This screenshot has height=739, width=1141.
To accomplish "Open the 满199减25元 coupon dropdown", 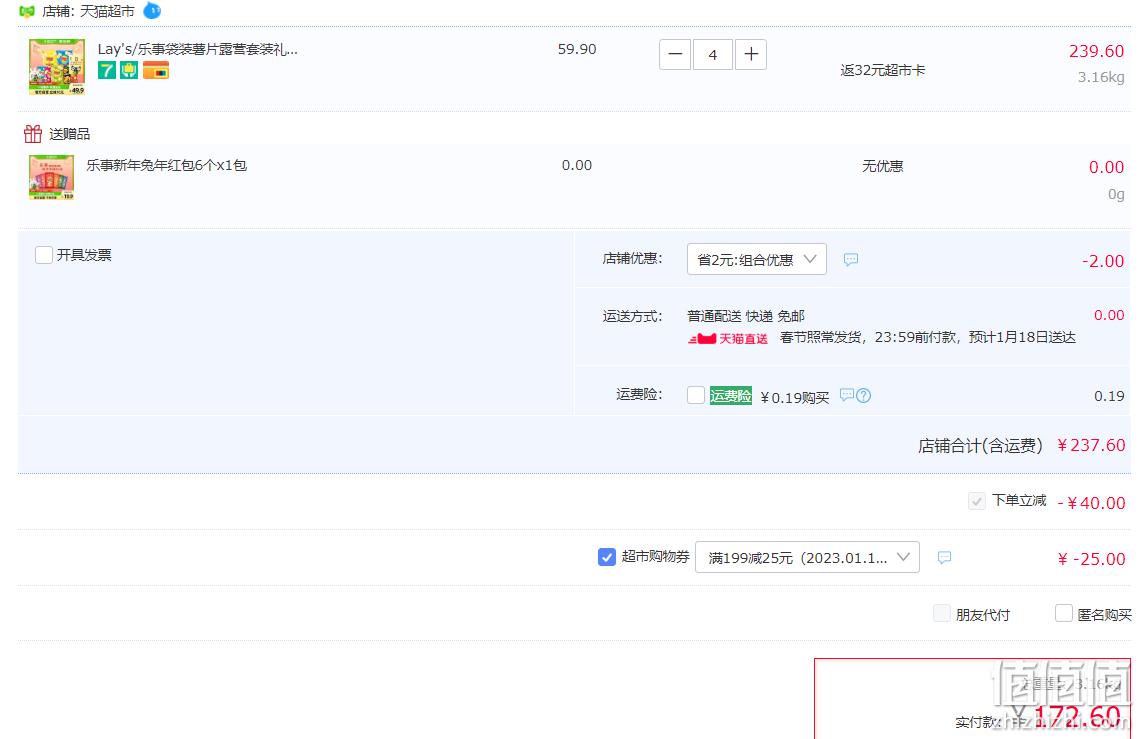I will click(807, 557).
